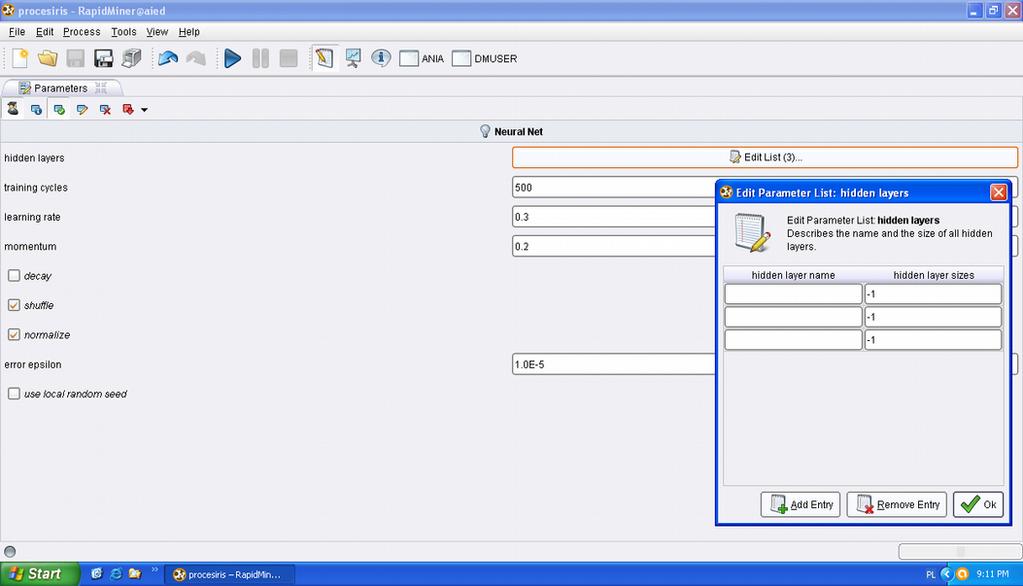Switch to Results perspective chart icon
Viewport: 1023px width, 586px height.
(353, 58)
